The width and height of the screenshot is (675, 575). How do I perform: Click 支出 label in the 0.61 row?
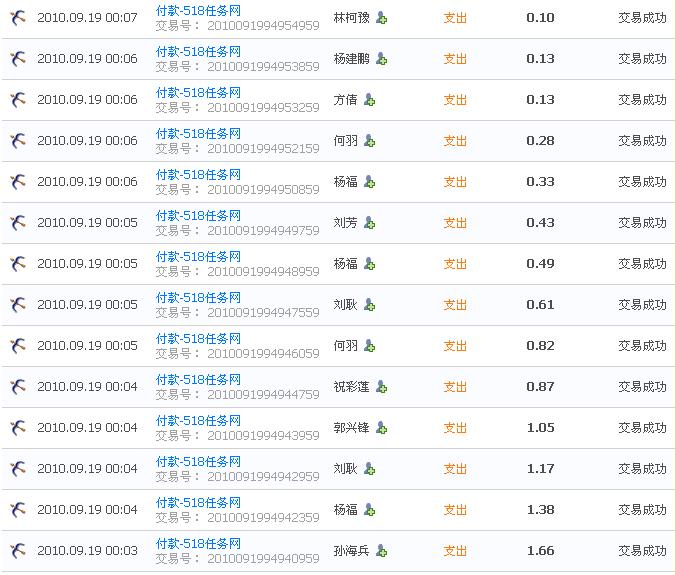point(455,305)
